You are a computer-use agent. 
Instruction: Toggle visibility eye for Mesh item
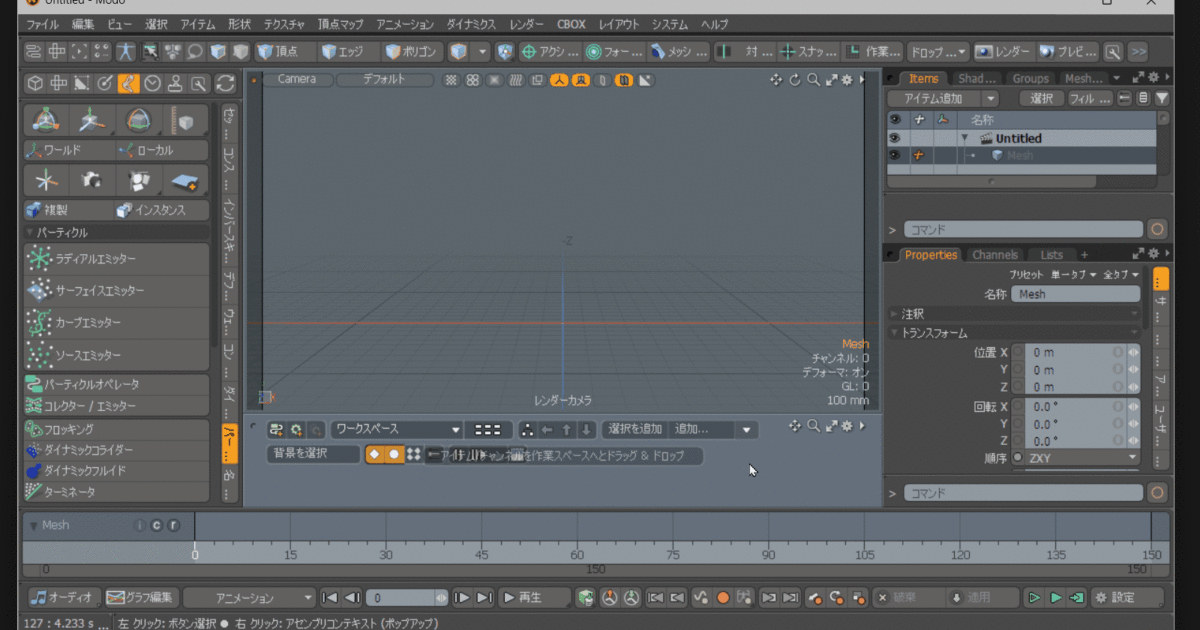point(895,155)
